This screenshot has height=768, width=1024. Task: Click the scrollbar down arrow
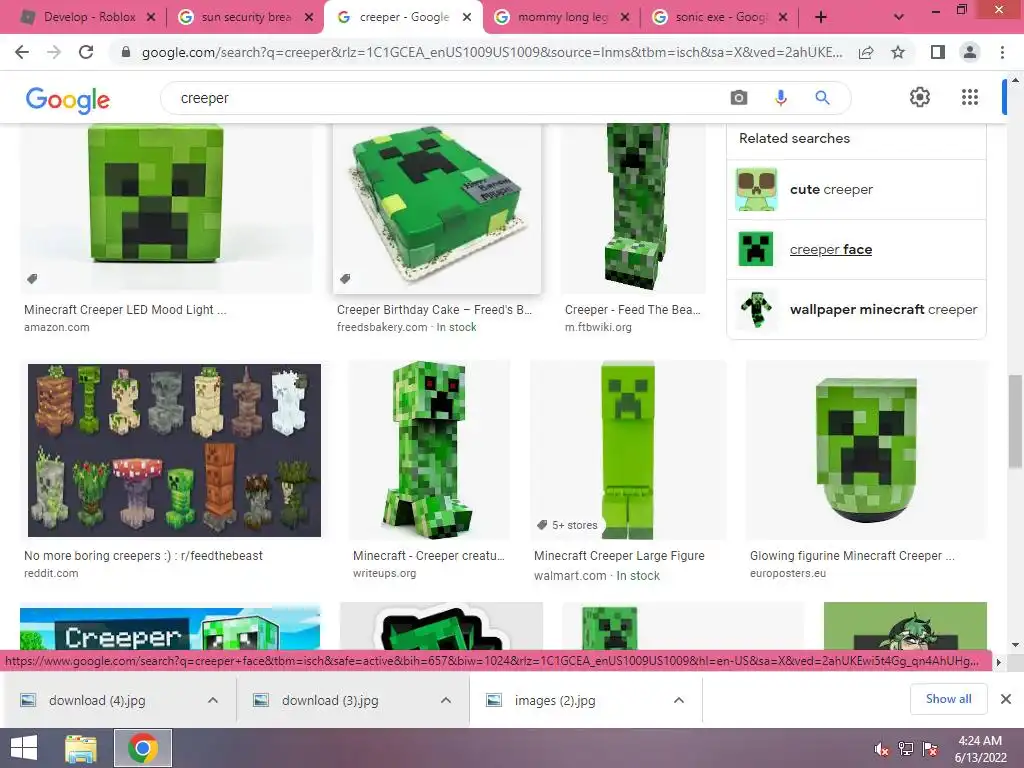[x=1015, y=645]
